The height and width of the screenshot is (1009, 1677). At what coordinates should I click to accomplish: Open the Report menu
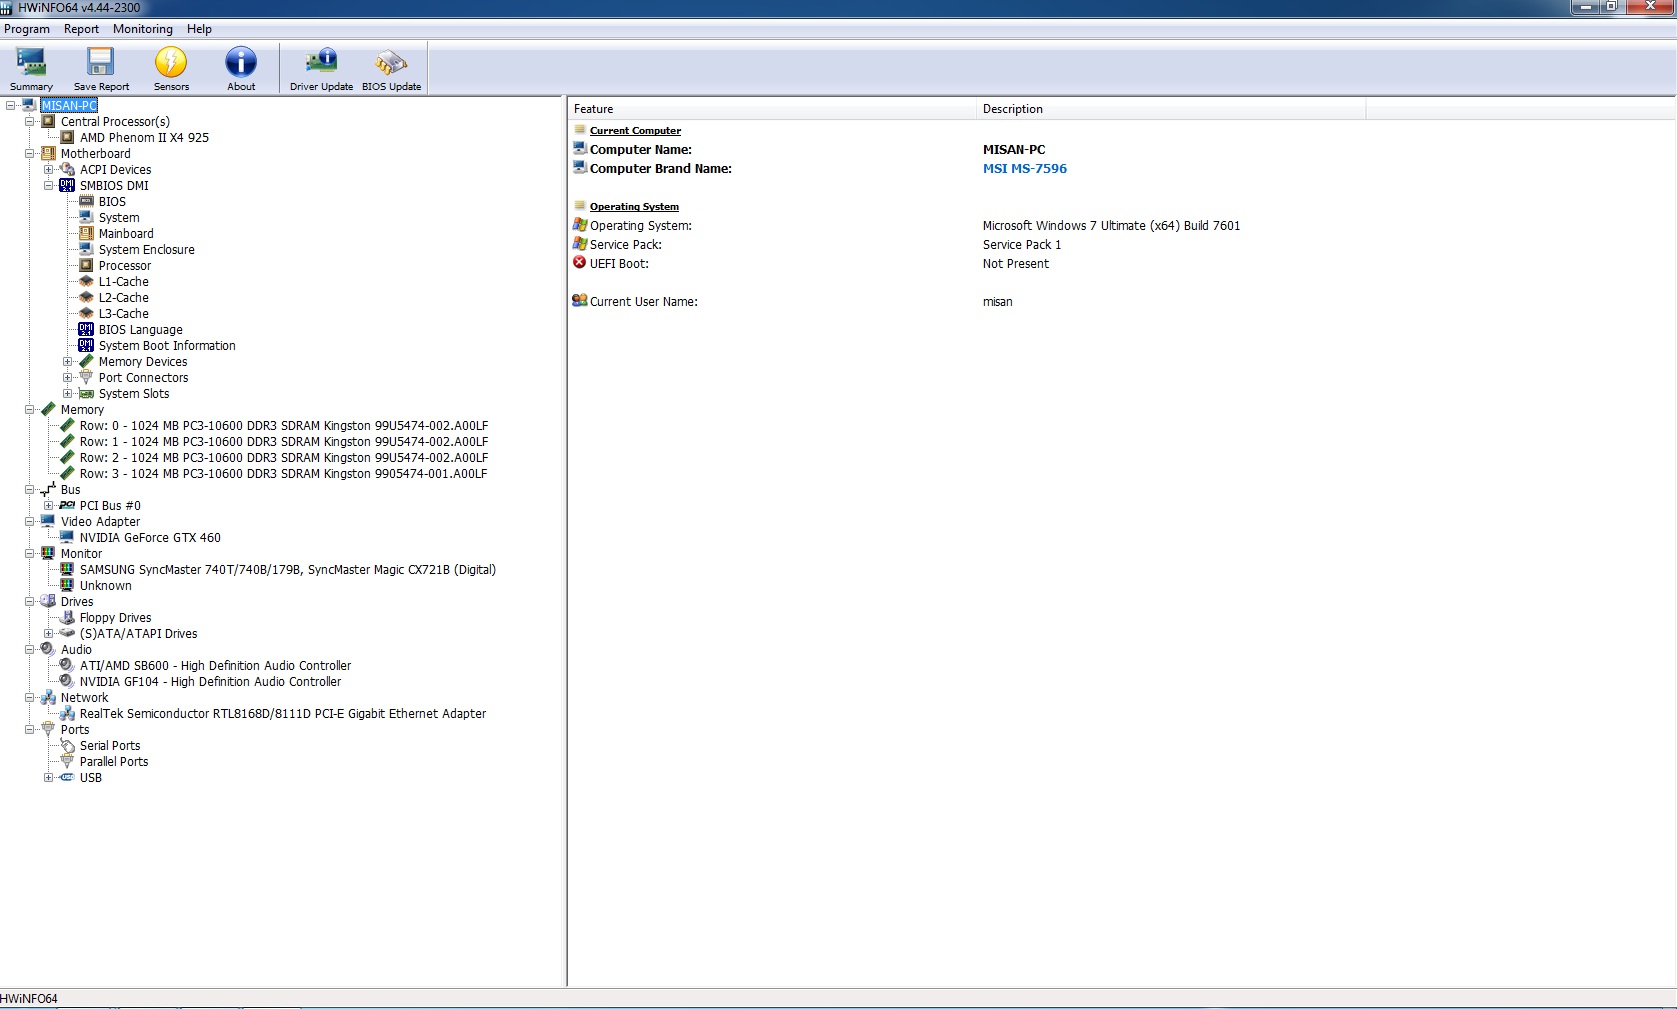81,29
